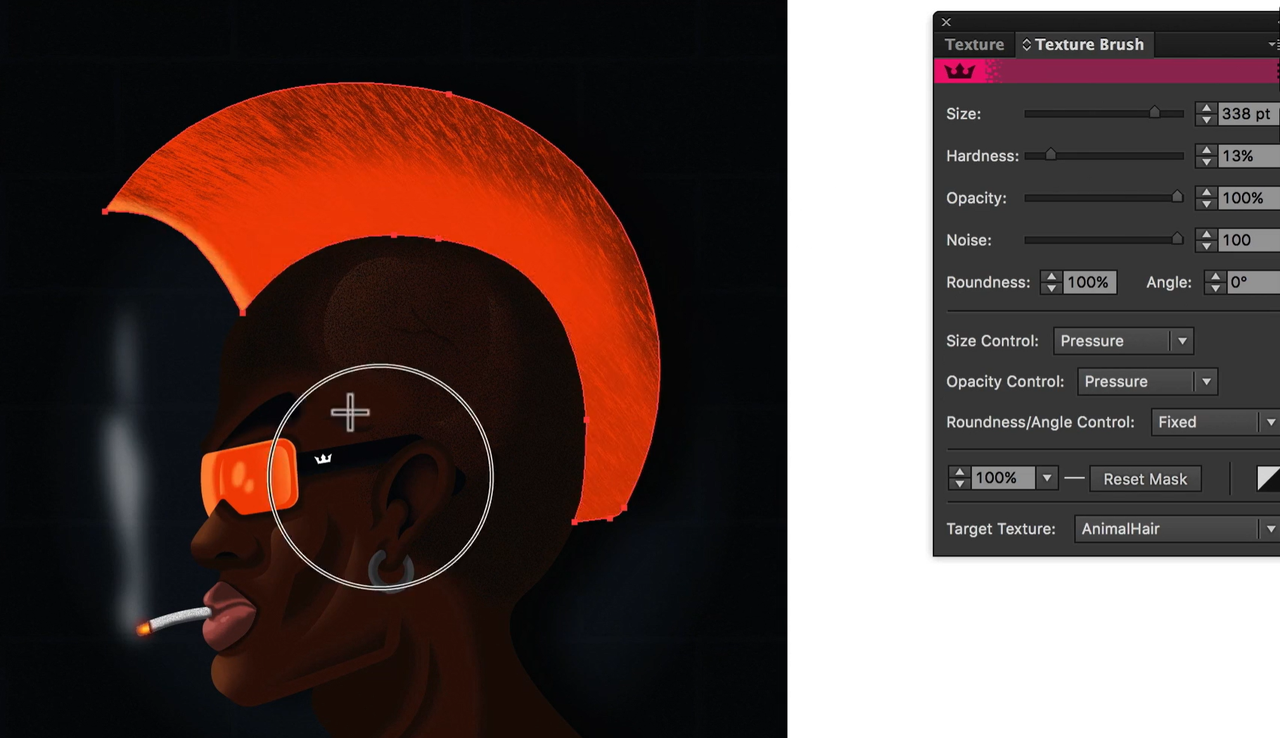This screenshot has width=1280, height=738.
Task: Increase brush Size with its up stepper arrow
Action: 1205,107
